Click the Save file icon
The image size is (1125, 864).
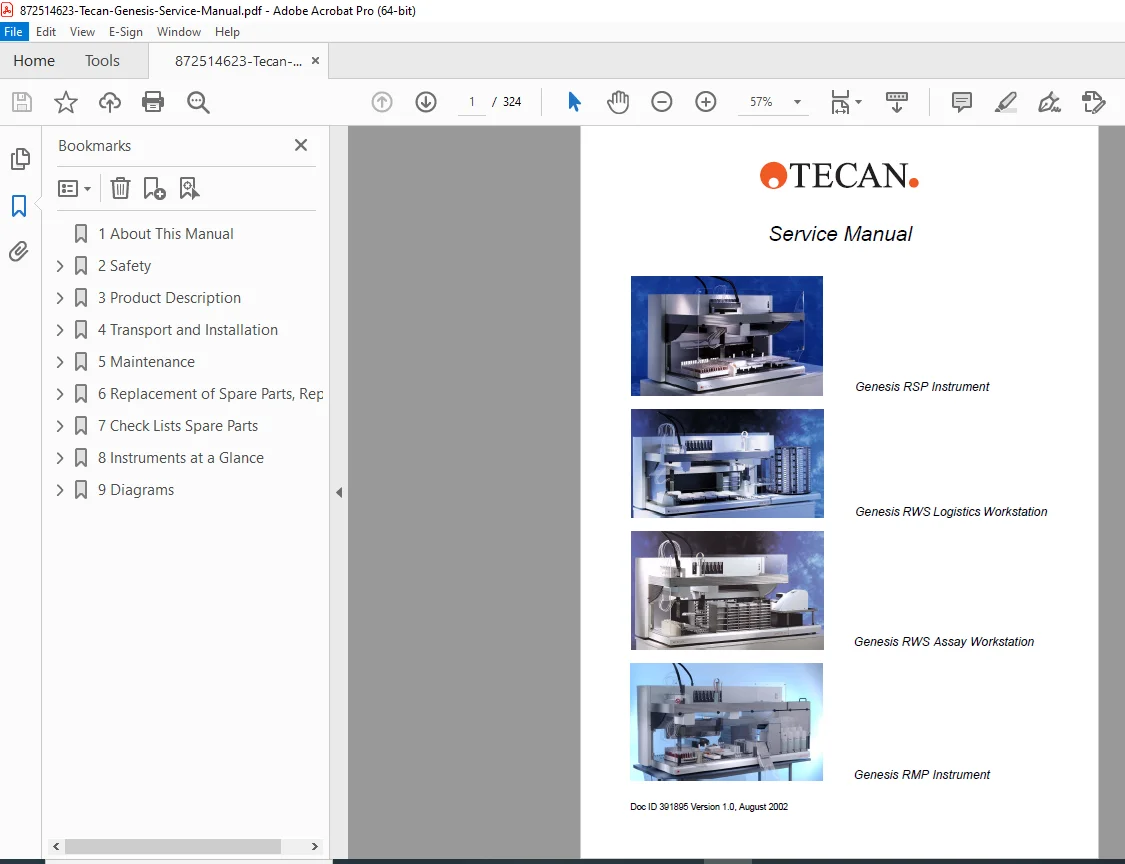point(22,102)
